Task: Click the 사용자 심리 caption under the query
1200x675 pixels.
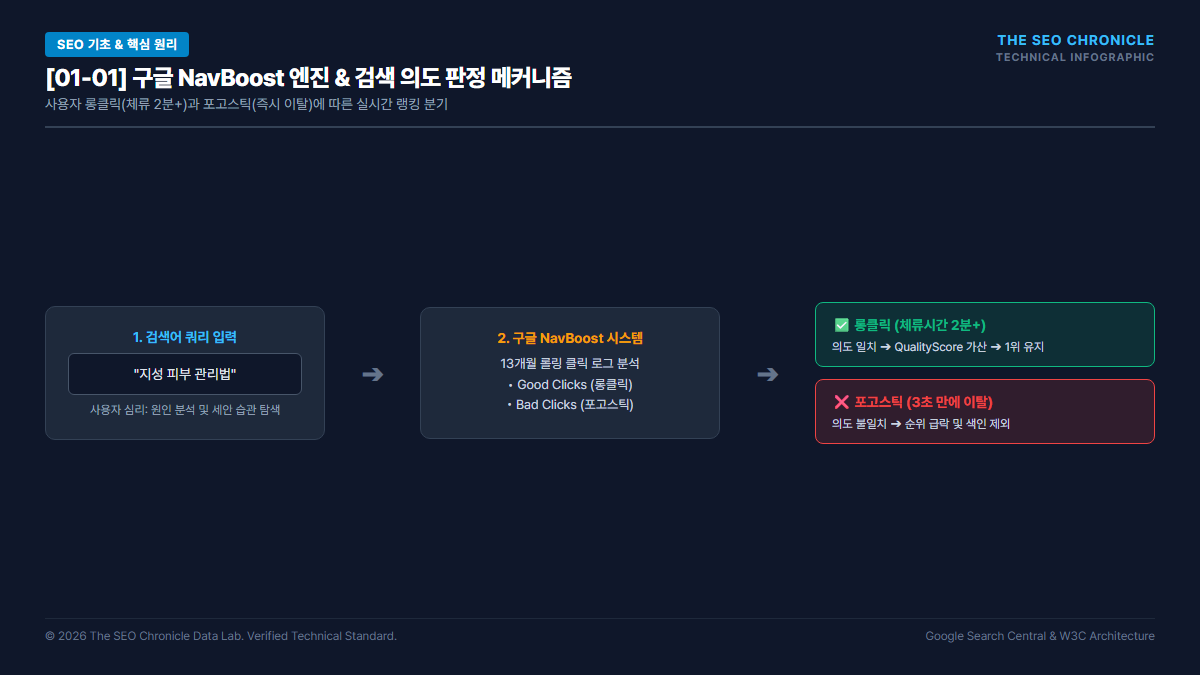Action: (185, 409)
